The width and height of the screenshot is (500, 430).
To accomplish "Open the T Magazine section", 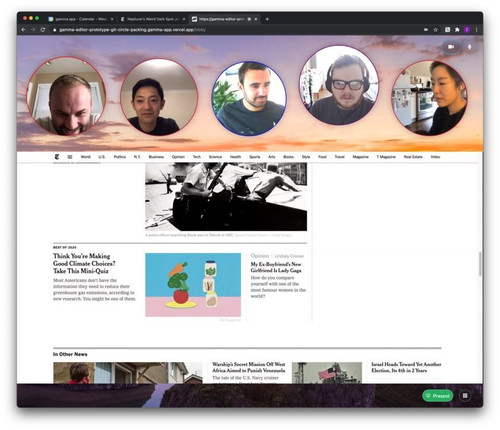I will 386,157.
